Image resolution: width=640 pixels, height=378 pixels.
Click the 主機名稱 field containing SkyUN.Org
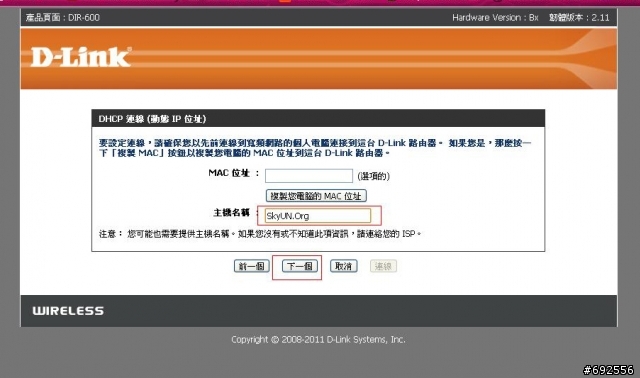318,216
